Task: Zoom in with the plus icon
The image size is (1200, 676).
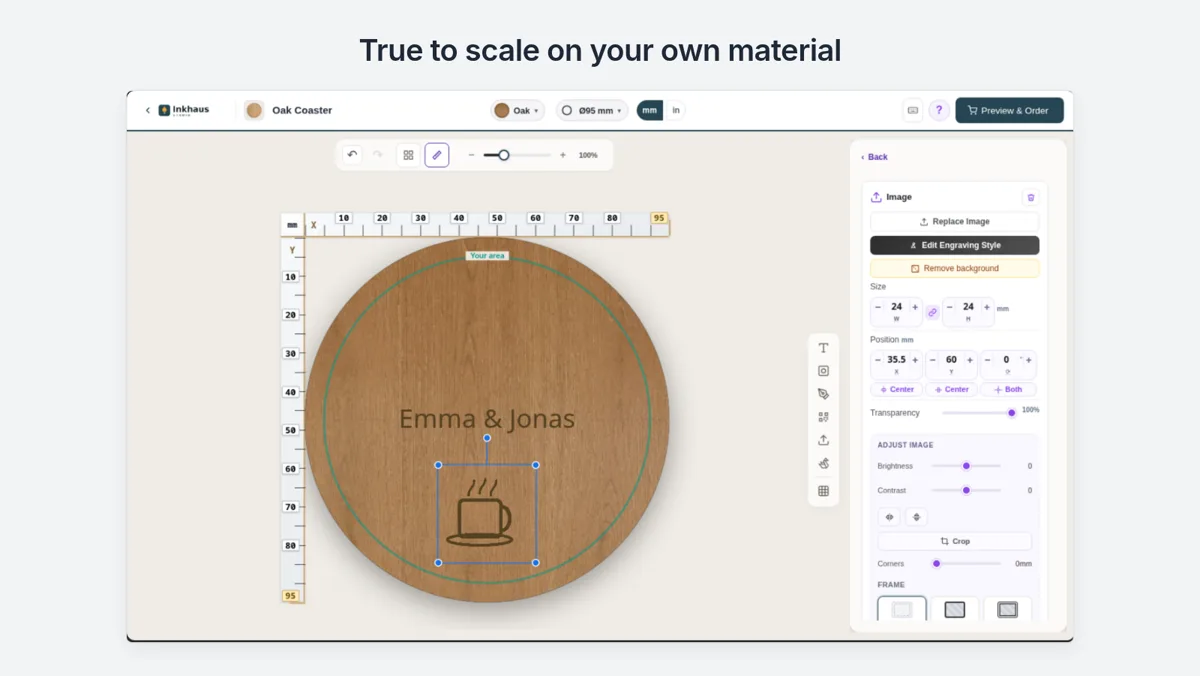Action: (563, 155)
